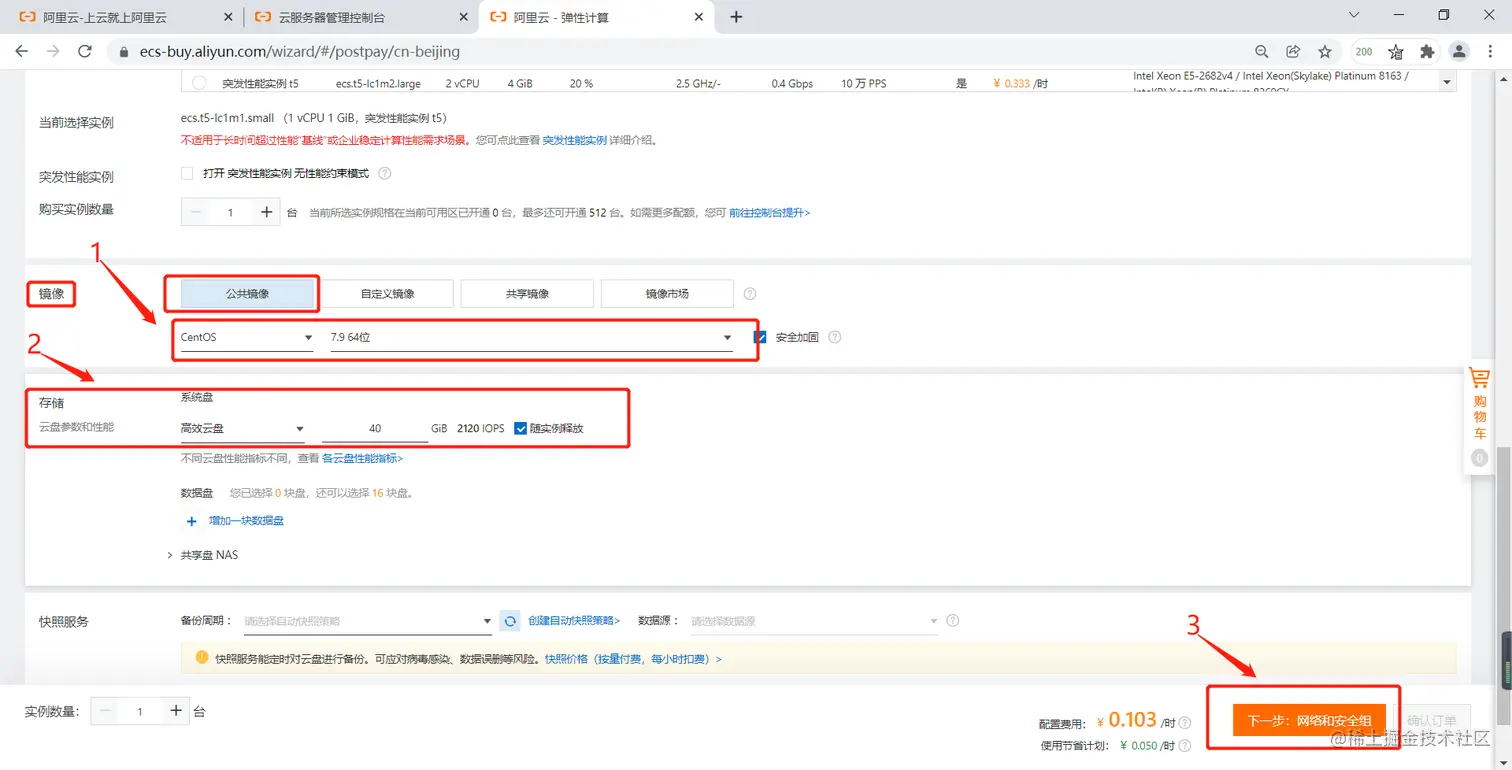Open the 7.9 64位 version dropdown
The height and width of the screenshot is (770, 1512).
coord(531,338)
